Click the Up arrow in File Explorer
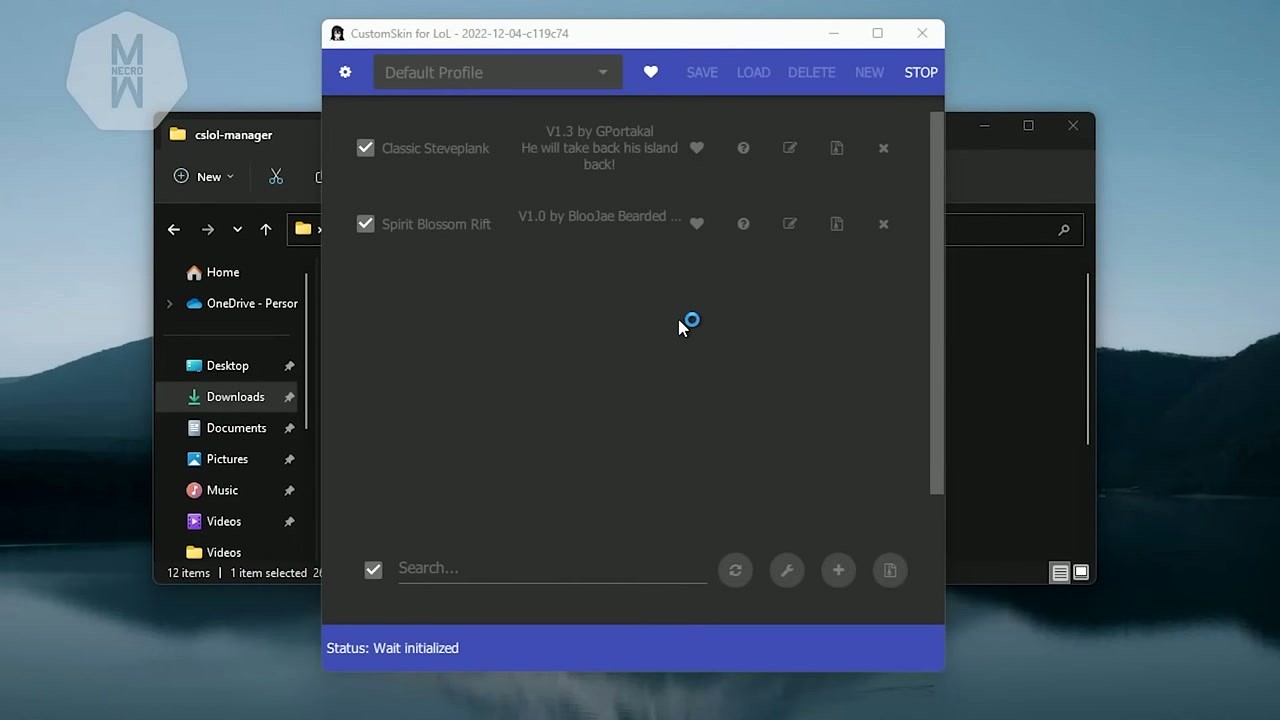Image resolution: width=1280 pixels, height=720 pixels. (x=266, y=229)
